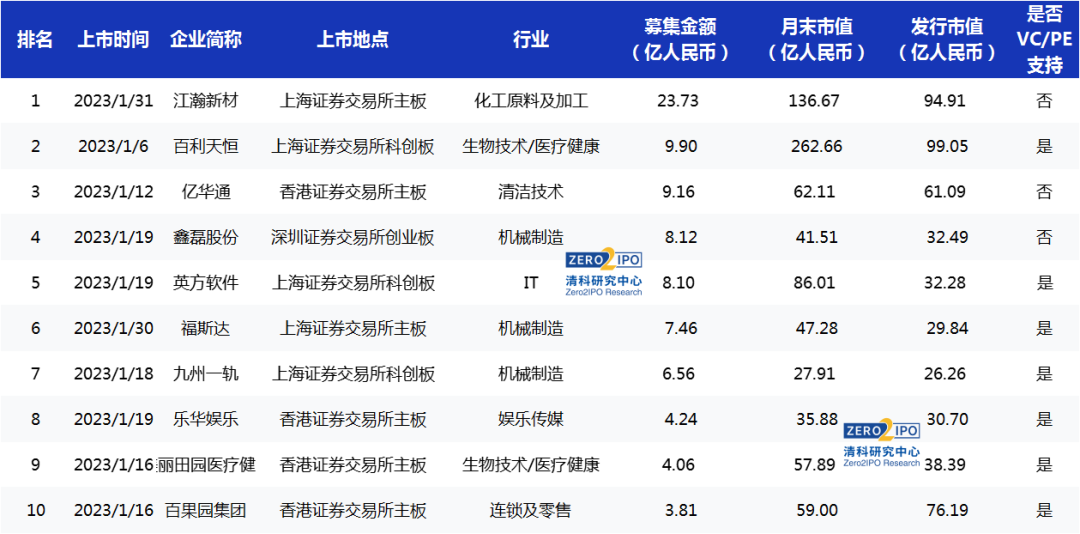
Task: Click the 是否VC/PE支持 column header
Action: (x=1044, y=40)
